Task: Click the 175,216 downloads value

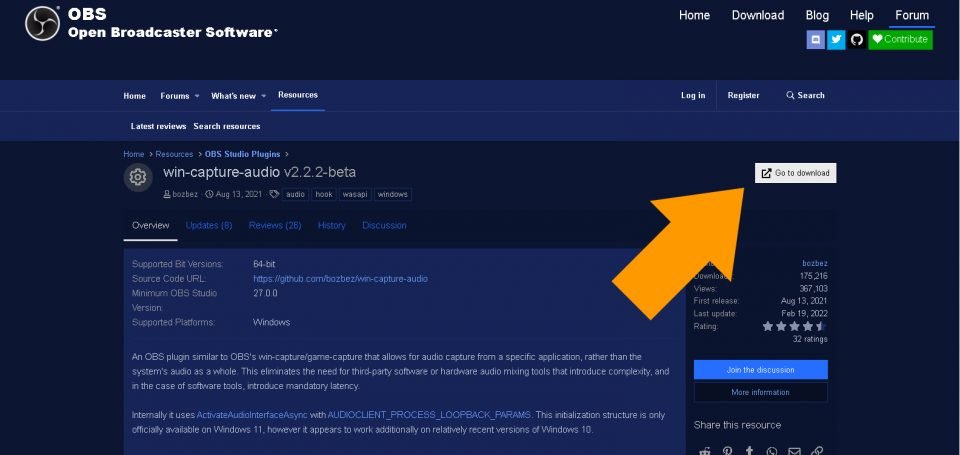Action: (x=814, y=276)
